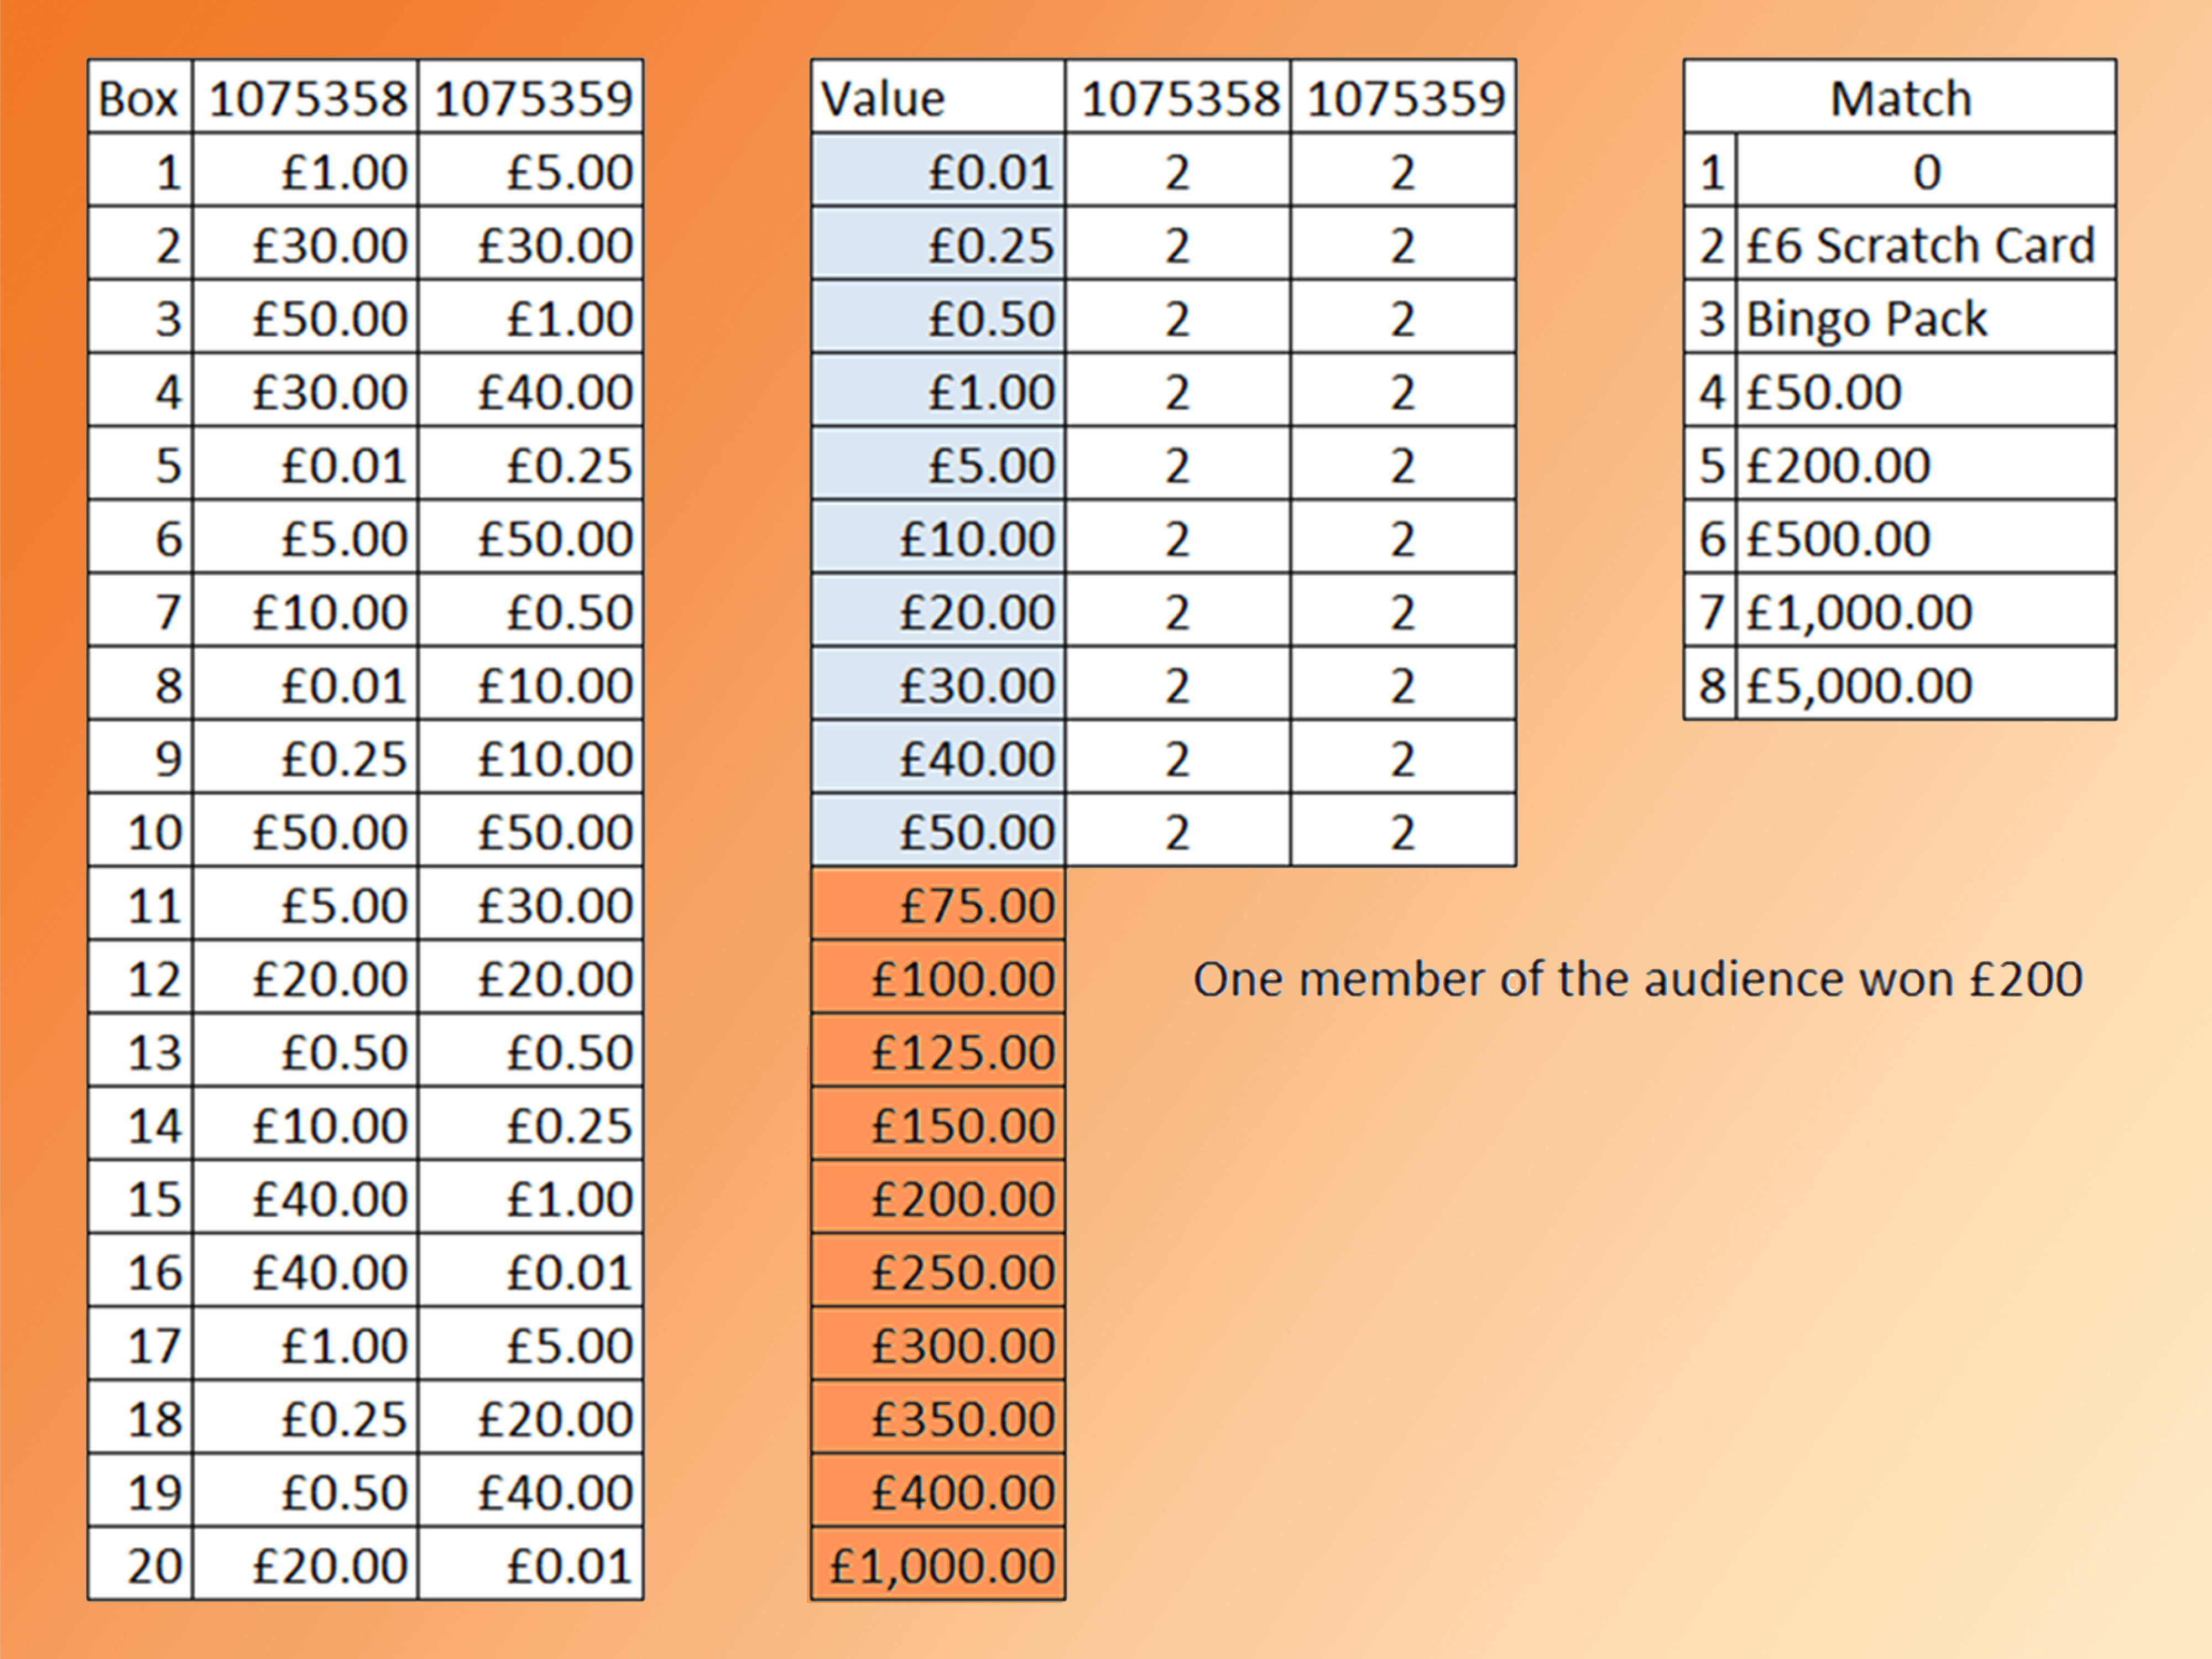Select the £400.00 orange value cell
The width and height of the screenshot is (2212, 1659).
[937, 1492]
